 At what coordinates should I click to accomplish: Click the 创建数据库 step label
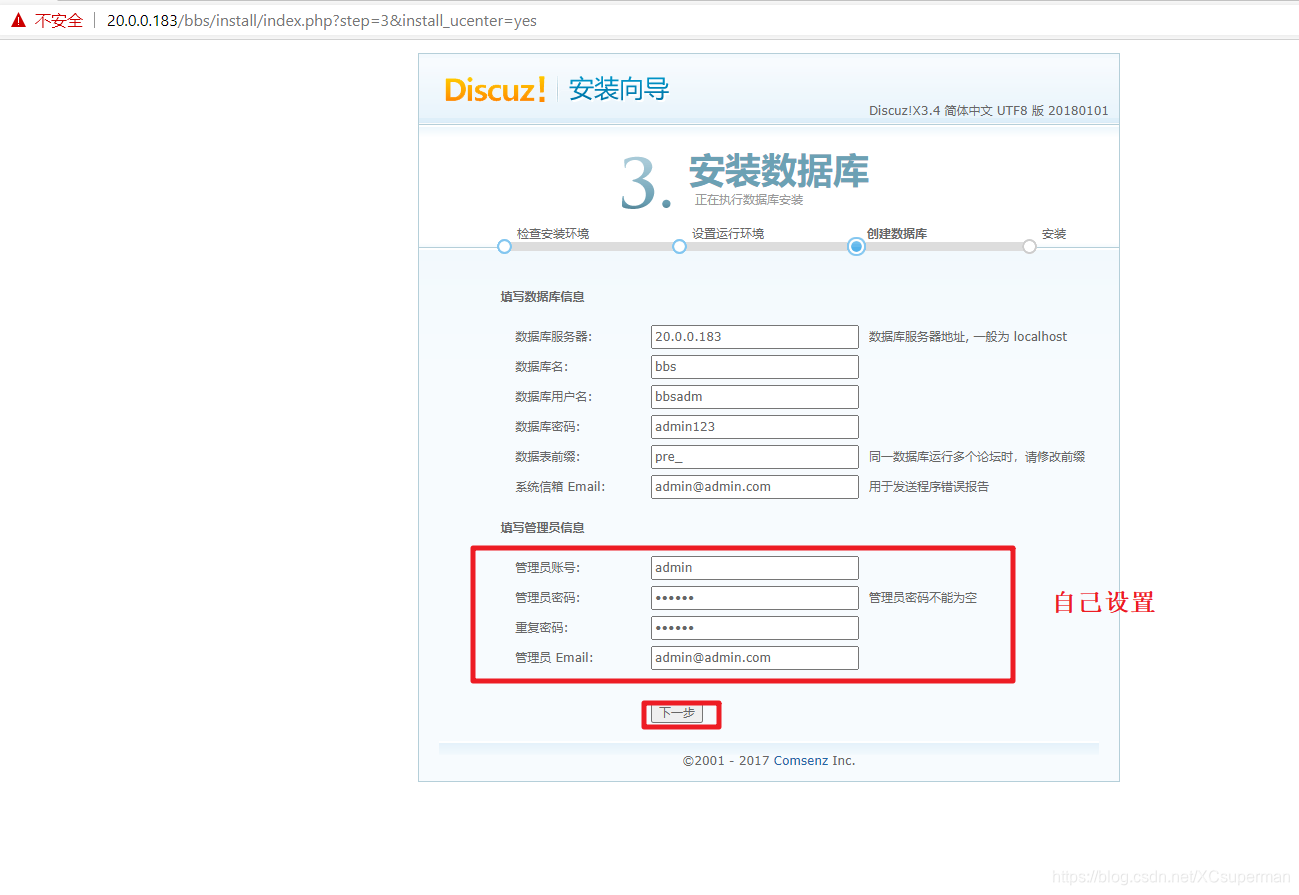point(897,234)
